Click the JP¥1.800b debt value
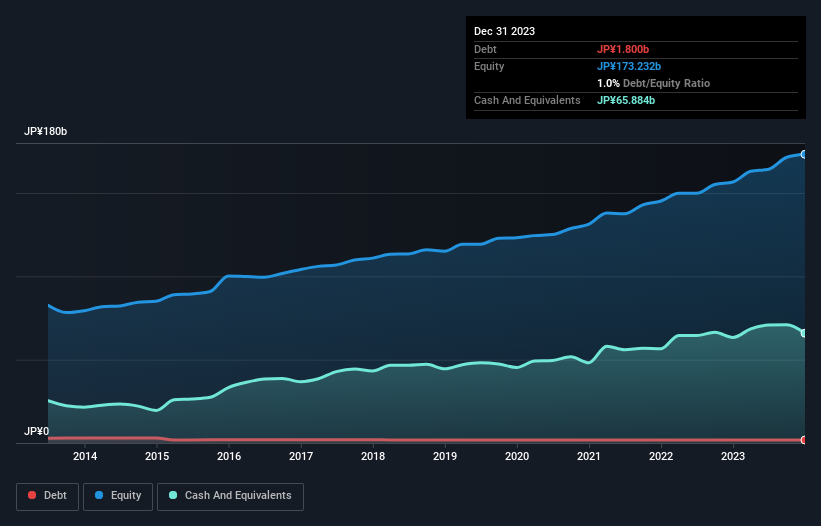This screenshot has width=821, height=526. tap(623, 49)
